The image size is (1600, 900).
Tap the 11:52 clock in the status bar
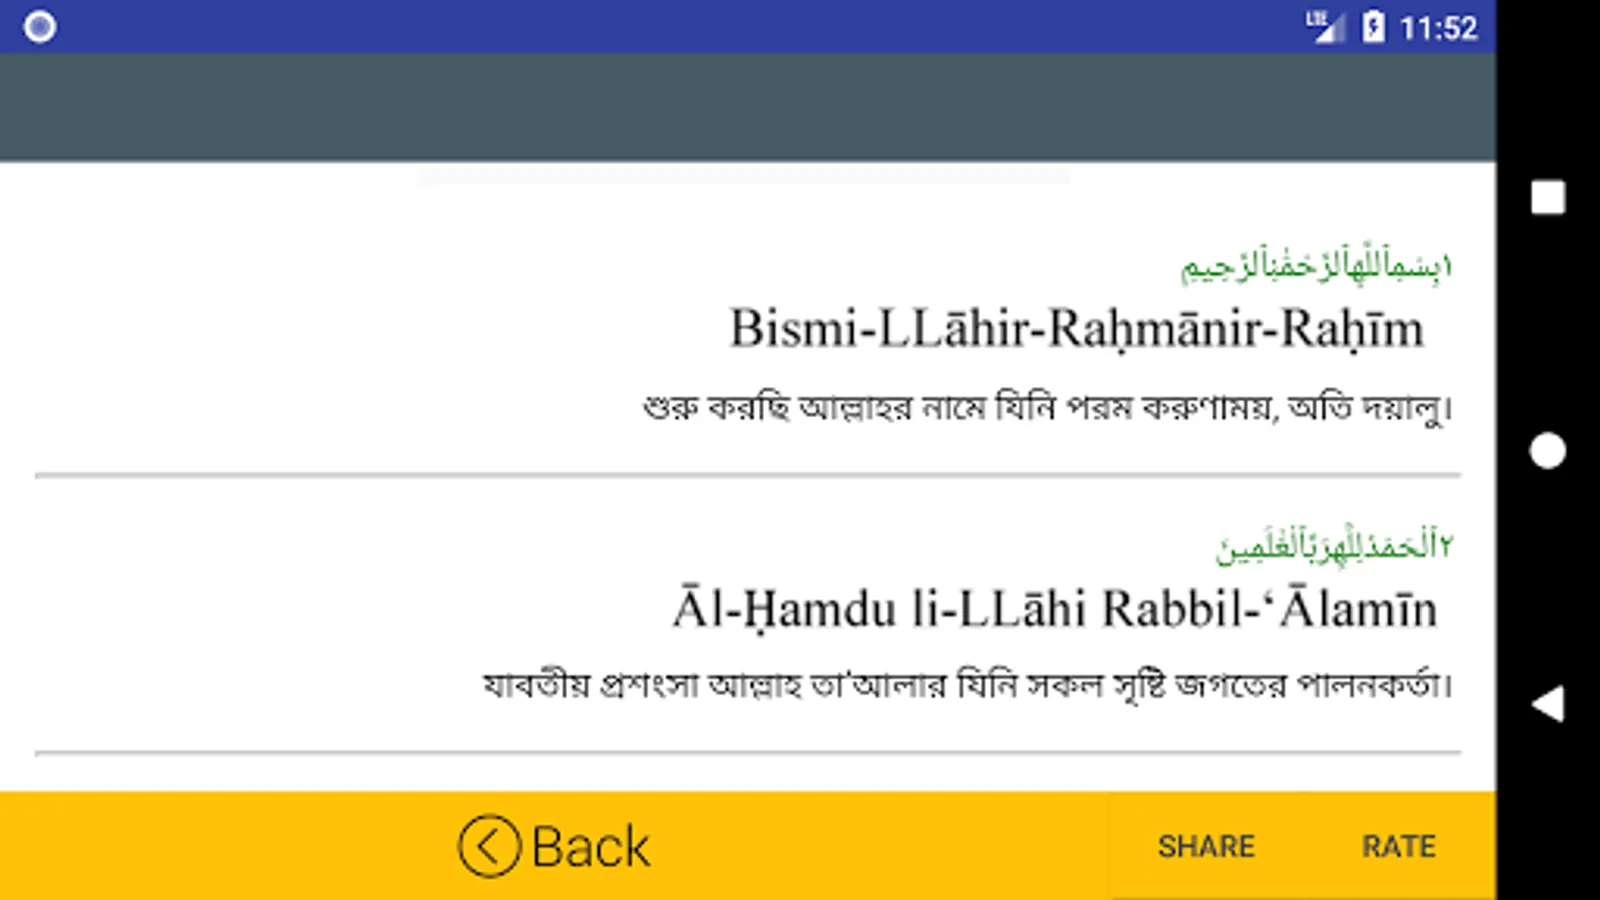pos(1438,28)
